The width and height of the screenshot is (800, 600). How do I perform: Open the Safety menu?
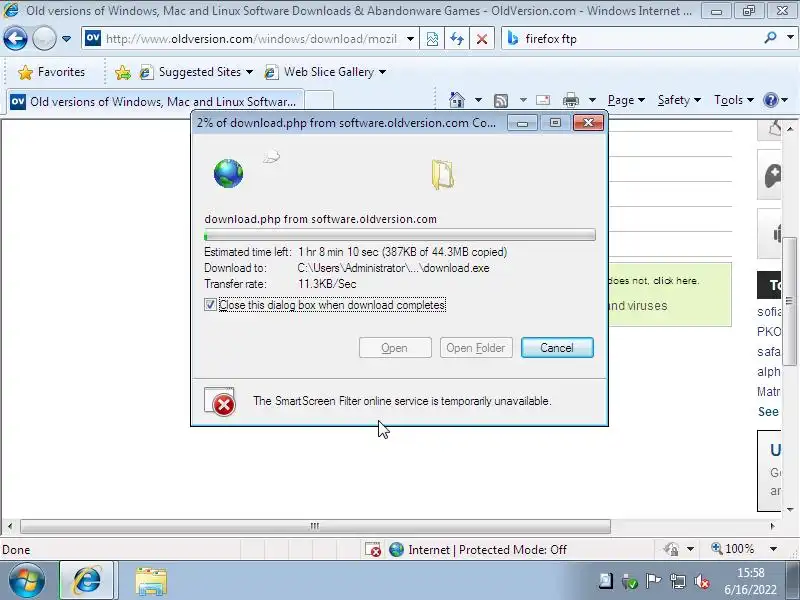point(679,100)
